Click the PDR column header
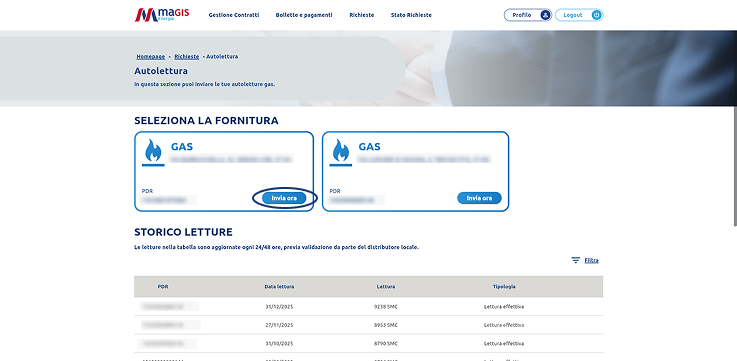Viewport: 737px width, 361px height. (163, 286)
